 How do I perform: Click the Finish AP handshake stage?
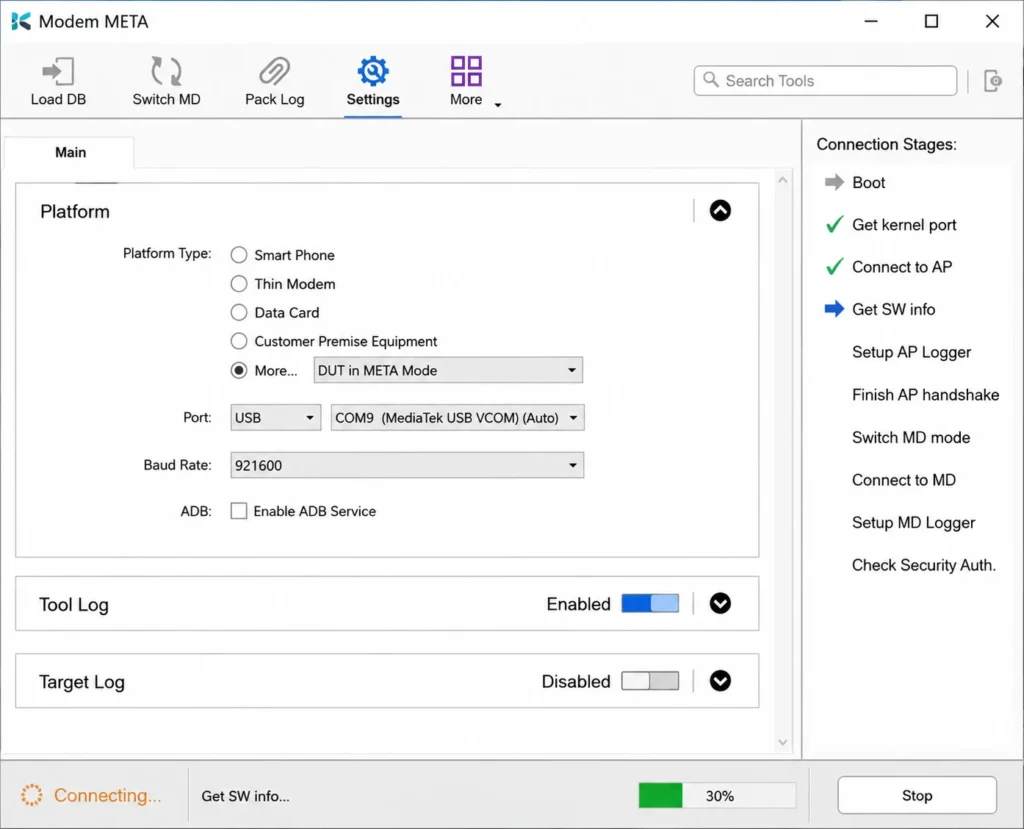(925, 395)
